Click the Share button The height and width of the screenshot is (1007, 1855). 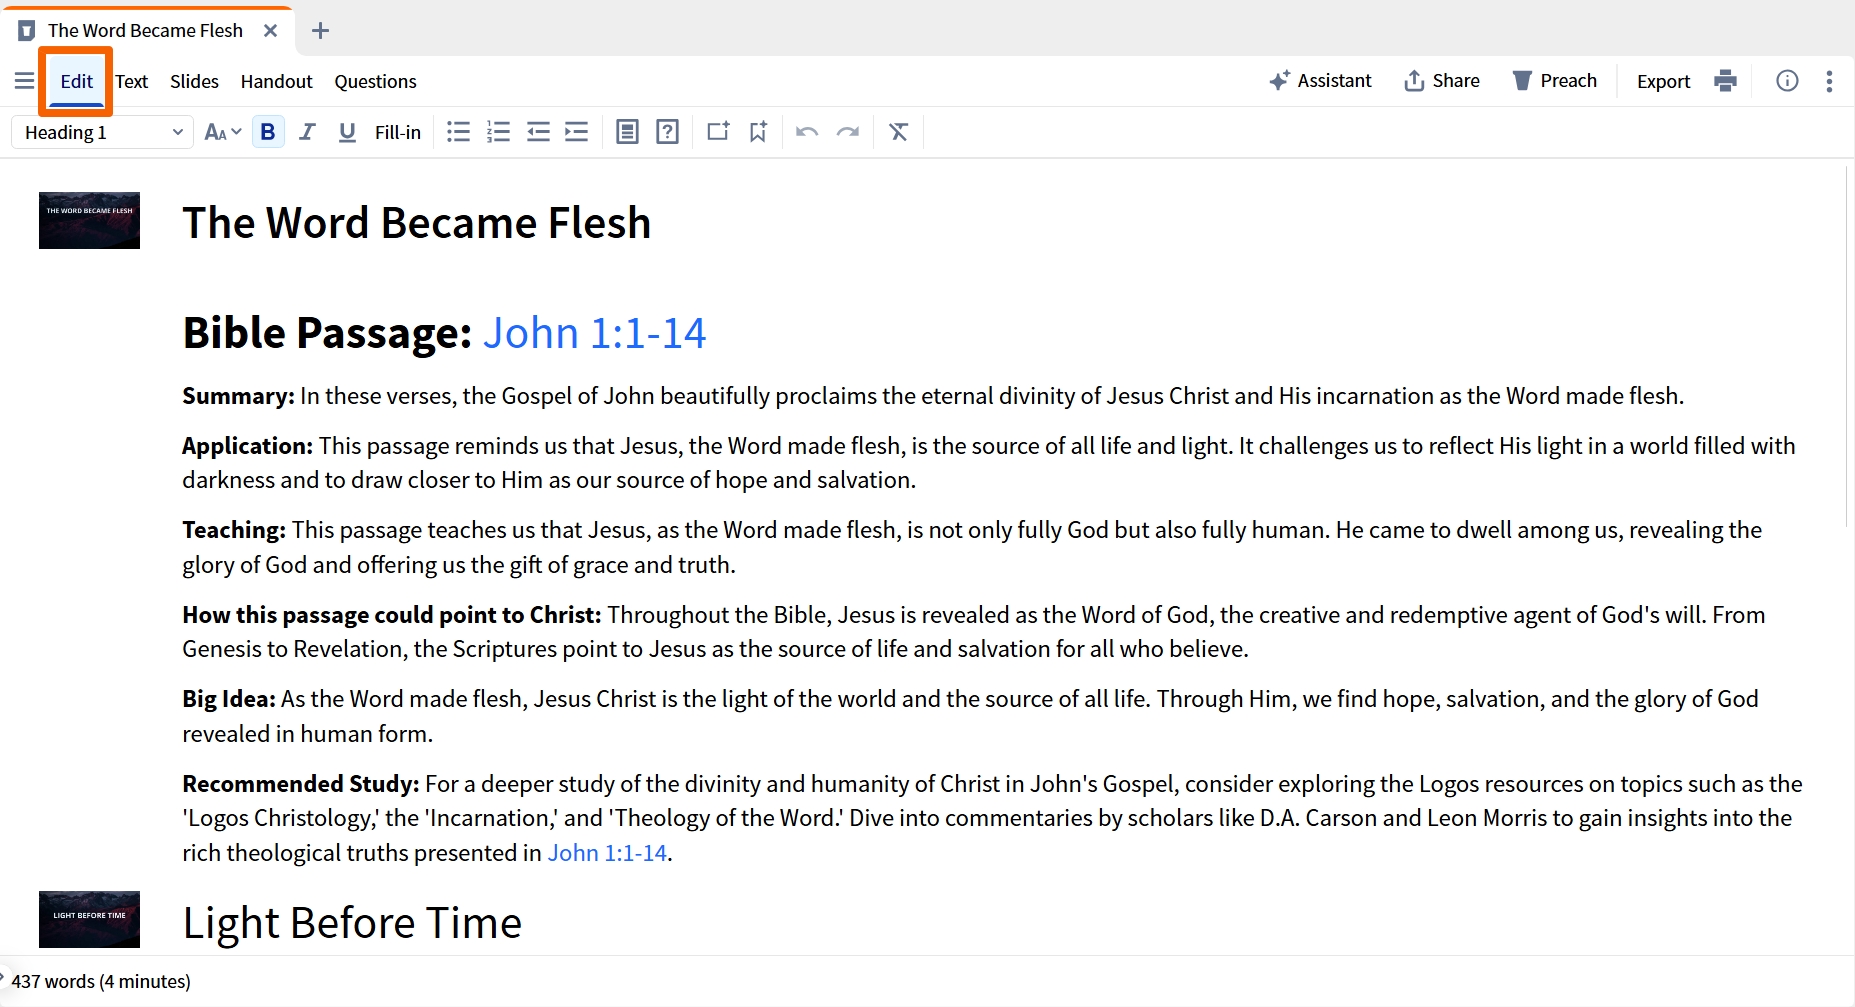[1442, 81]
